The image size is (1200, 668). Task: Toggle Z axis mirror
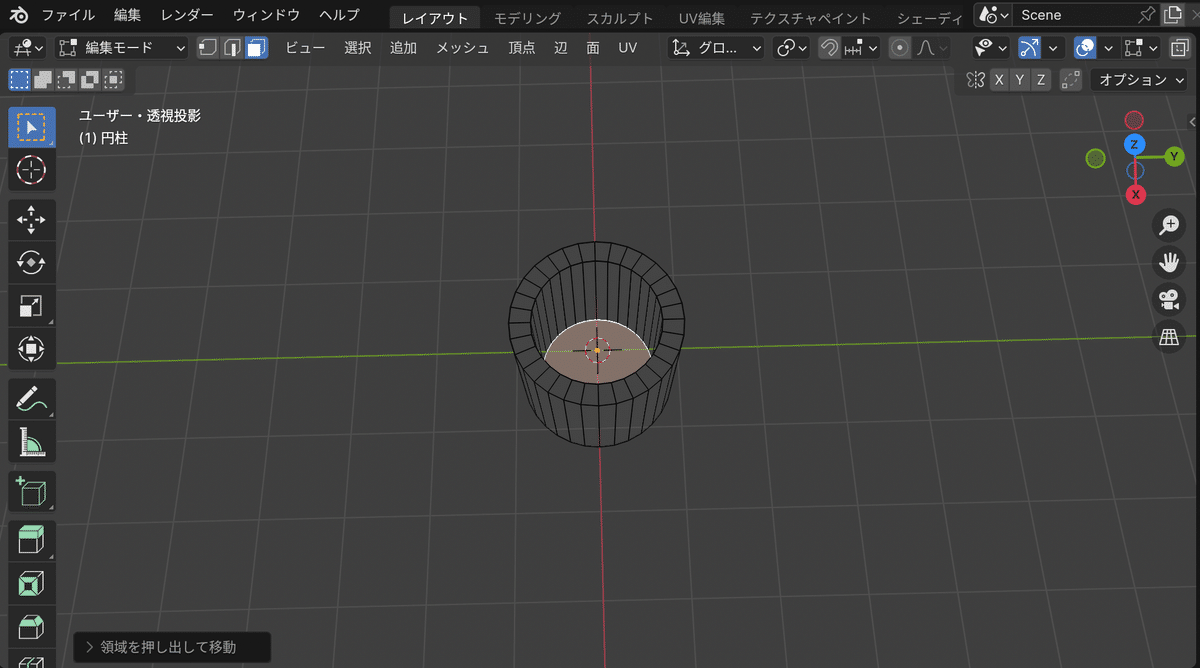[1041, 80]
